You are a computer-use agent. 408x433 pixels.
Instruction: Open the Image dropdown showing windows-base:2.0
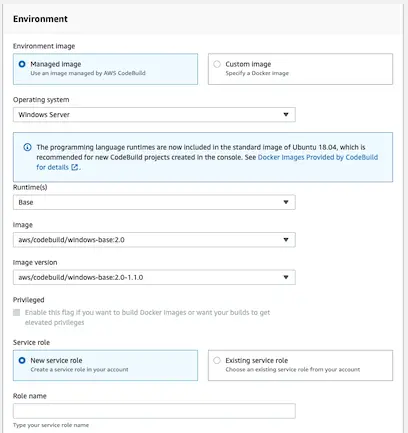154,240
